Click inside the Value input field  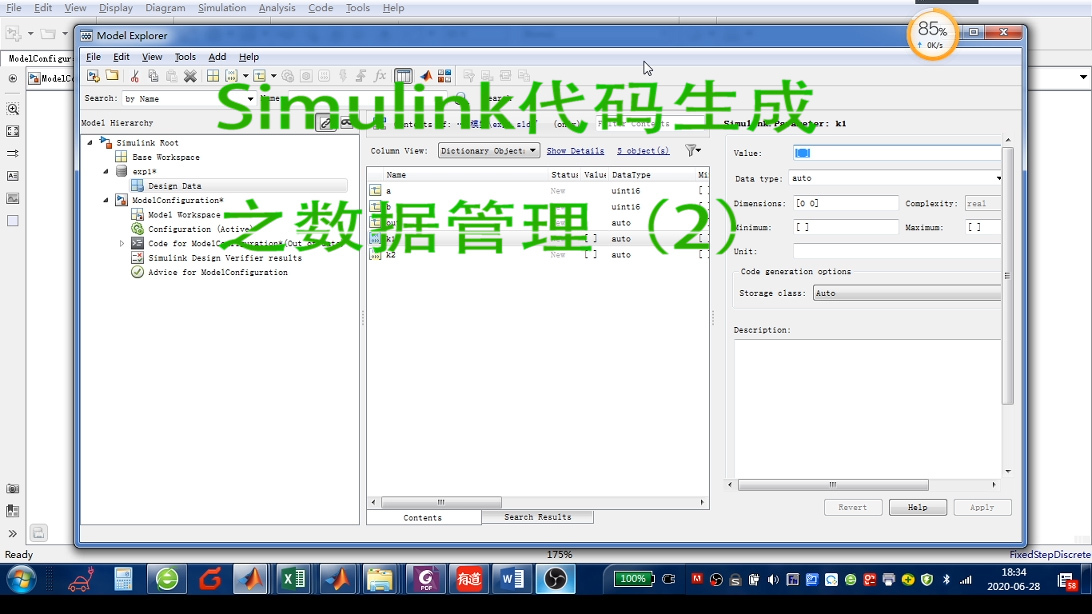click(895, 152)
